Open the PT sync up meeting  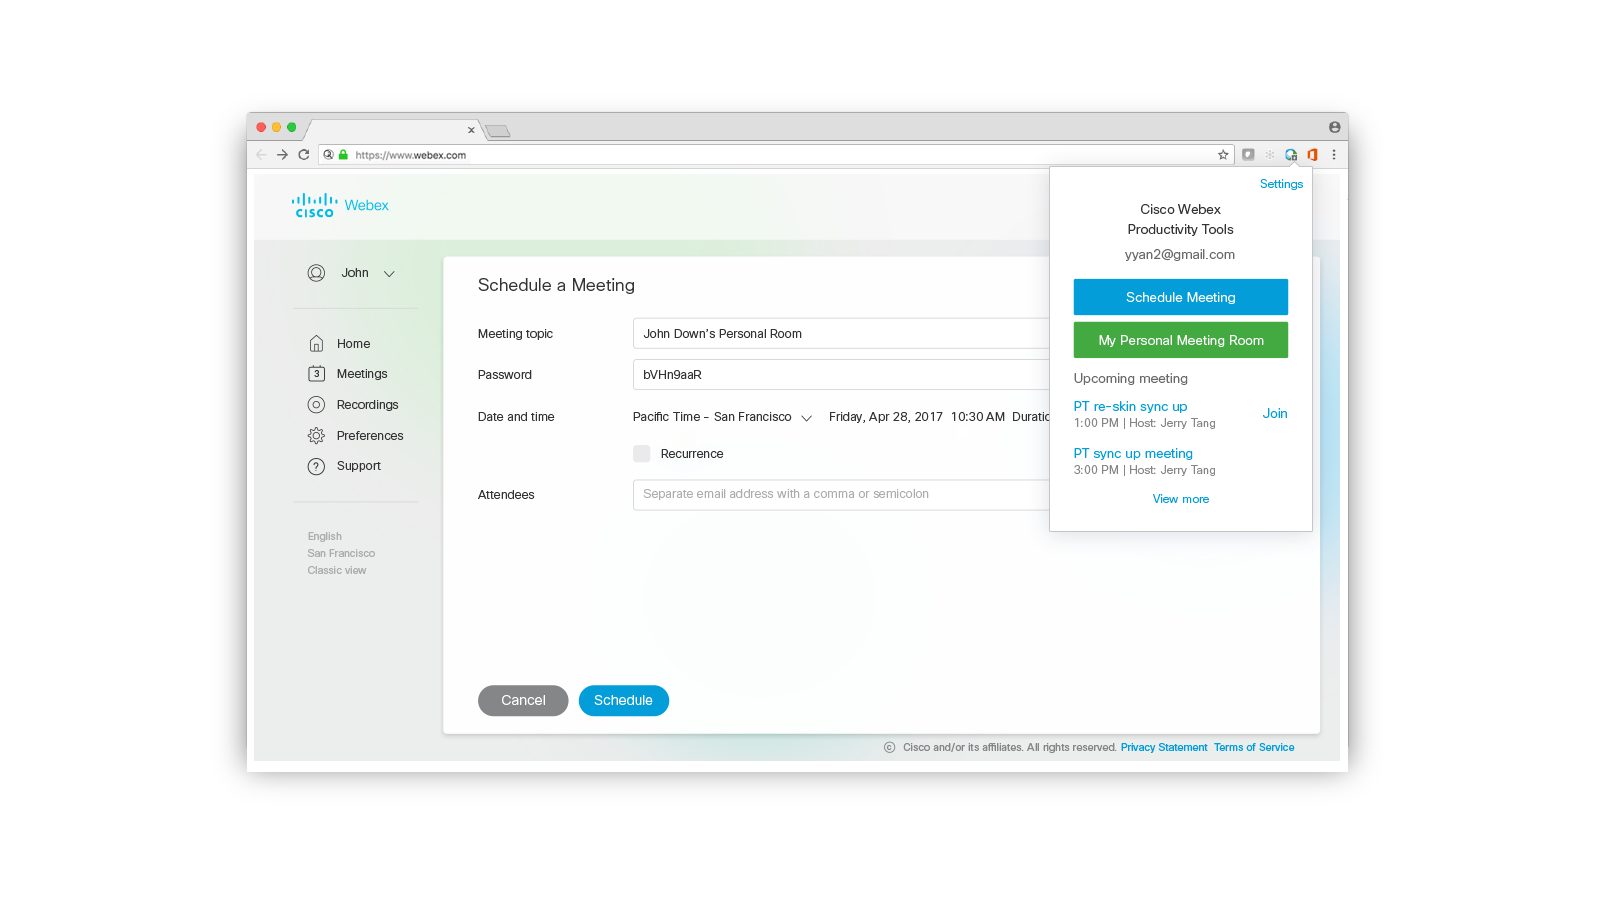tap(1133, 454)
